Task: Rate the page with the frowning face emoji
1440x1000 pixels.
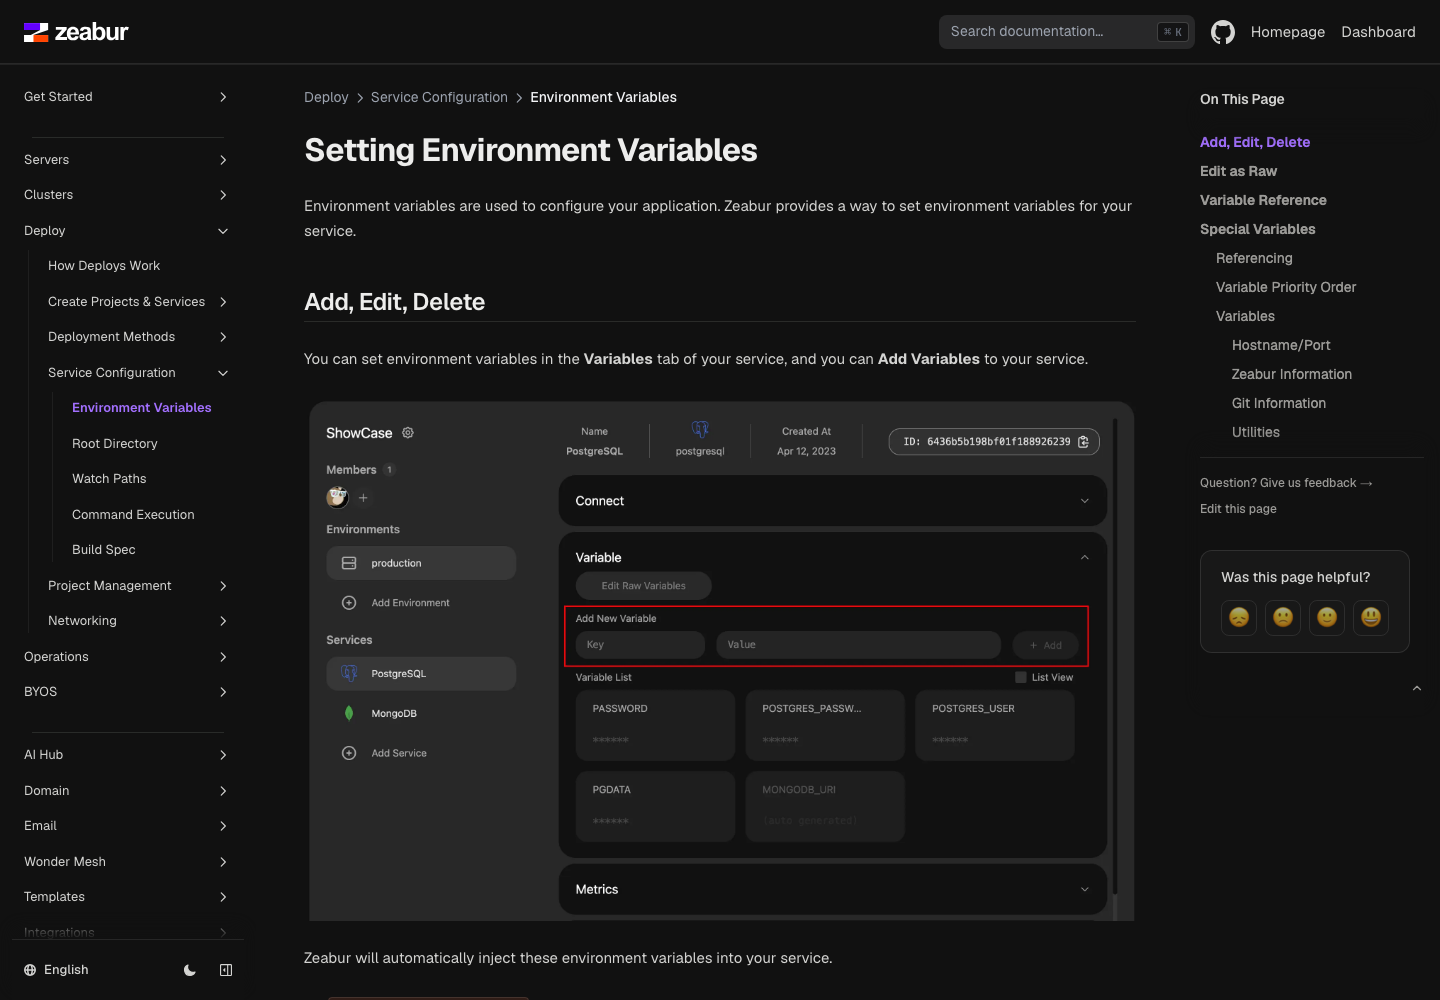Action: 1283,618
